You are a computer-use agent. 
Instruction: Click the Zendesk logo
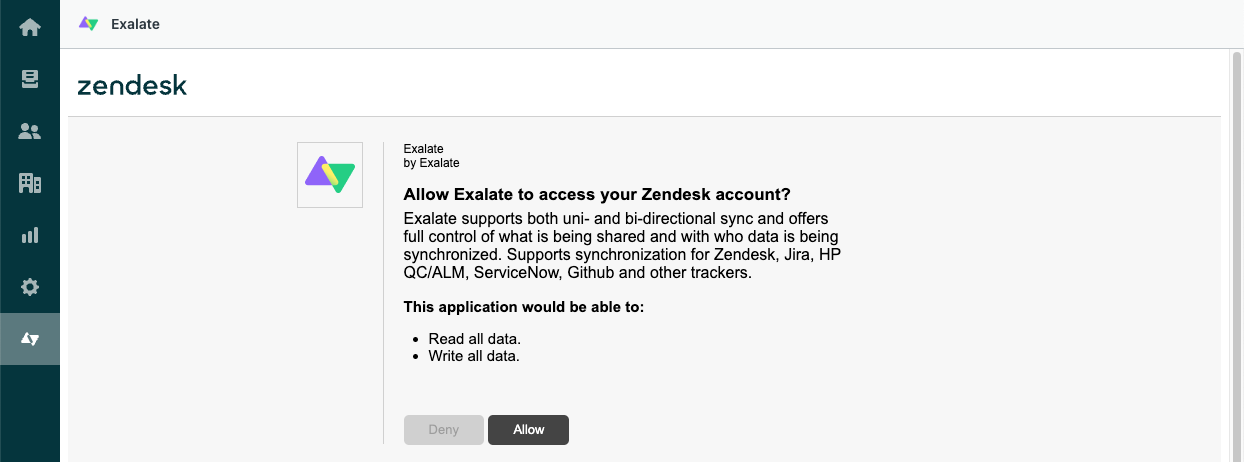132,86
